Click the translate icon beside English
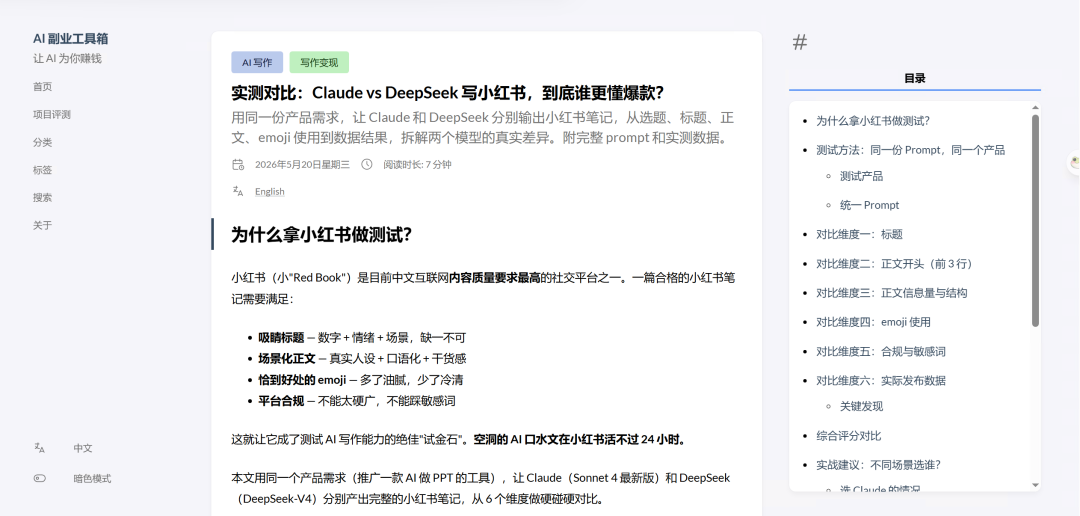This screenshot has height=516, width=1080. [x=238, y=191]
